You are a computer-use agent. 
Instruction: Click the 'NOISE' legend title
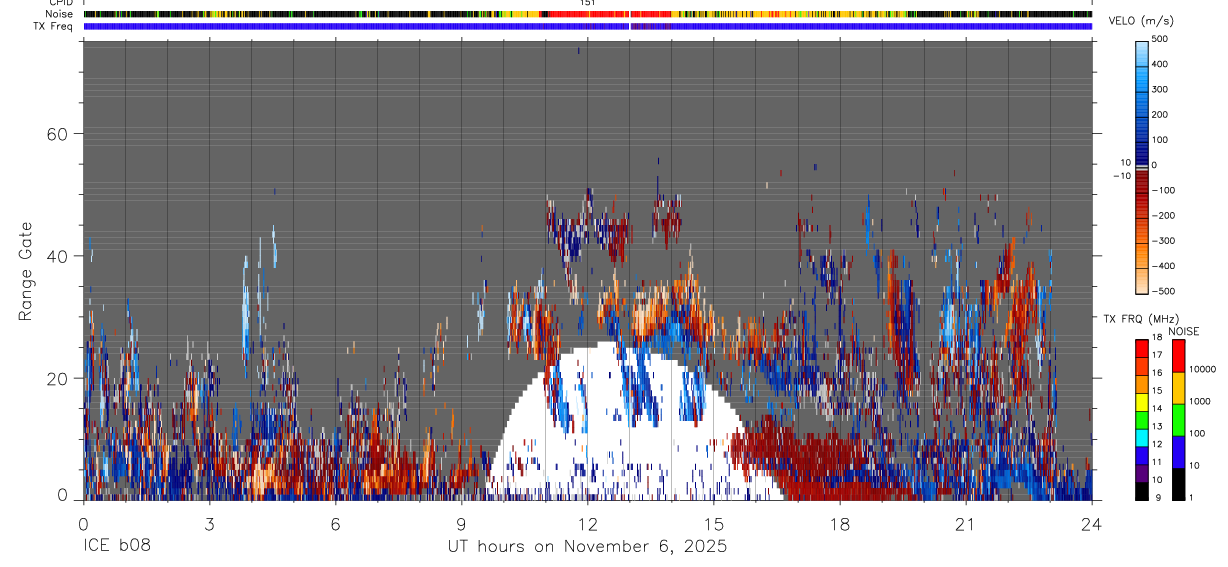pyautogui.click(x=1183, y=331)
